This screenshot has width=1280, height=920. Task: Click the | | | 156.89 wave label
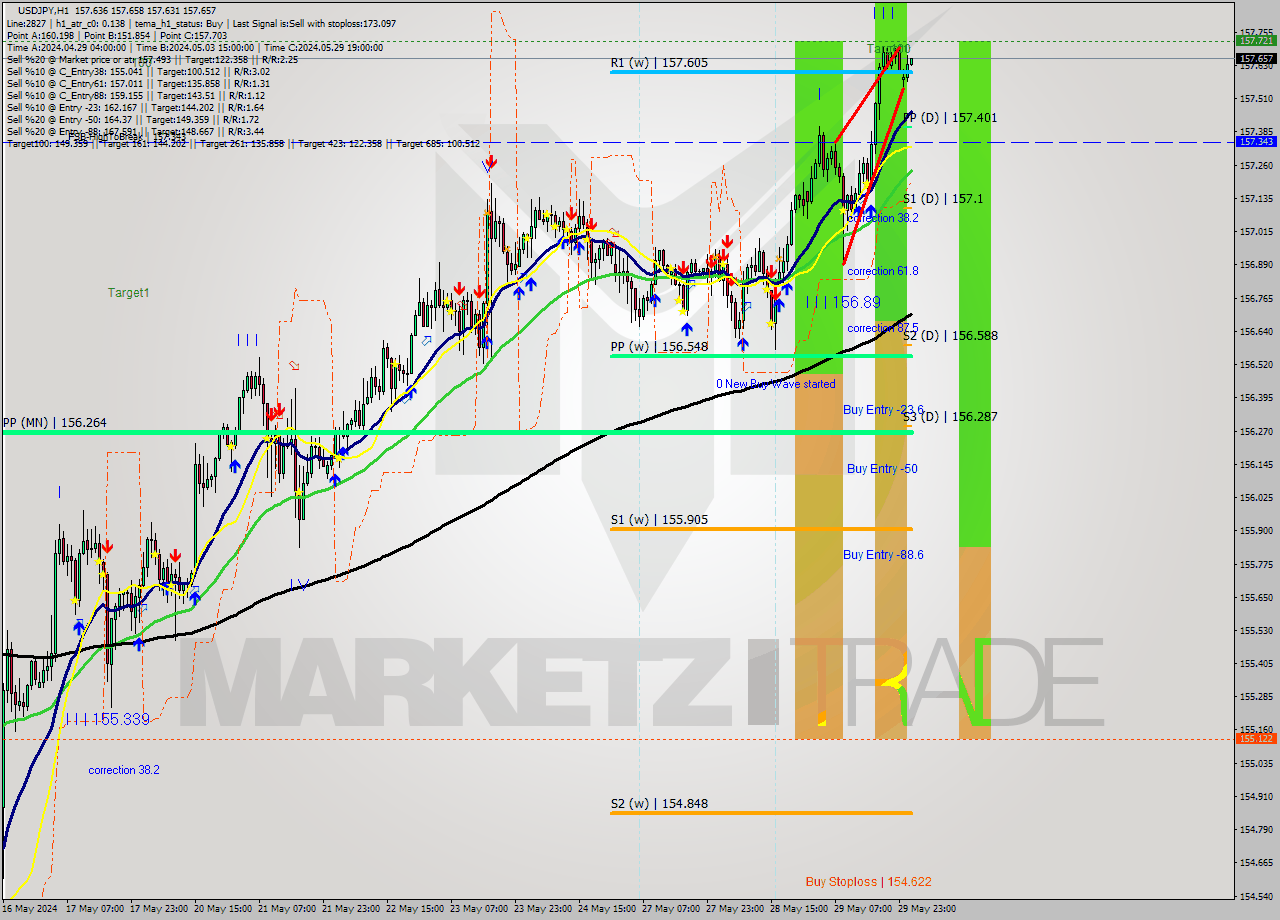(x=843, y=302)
